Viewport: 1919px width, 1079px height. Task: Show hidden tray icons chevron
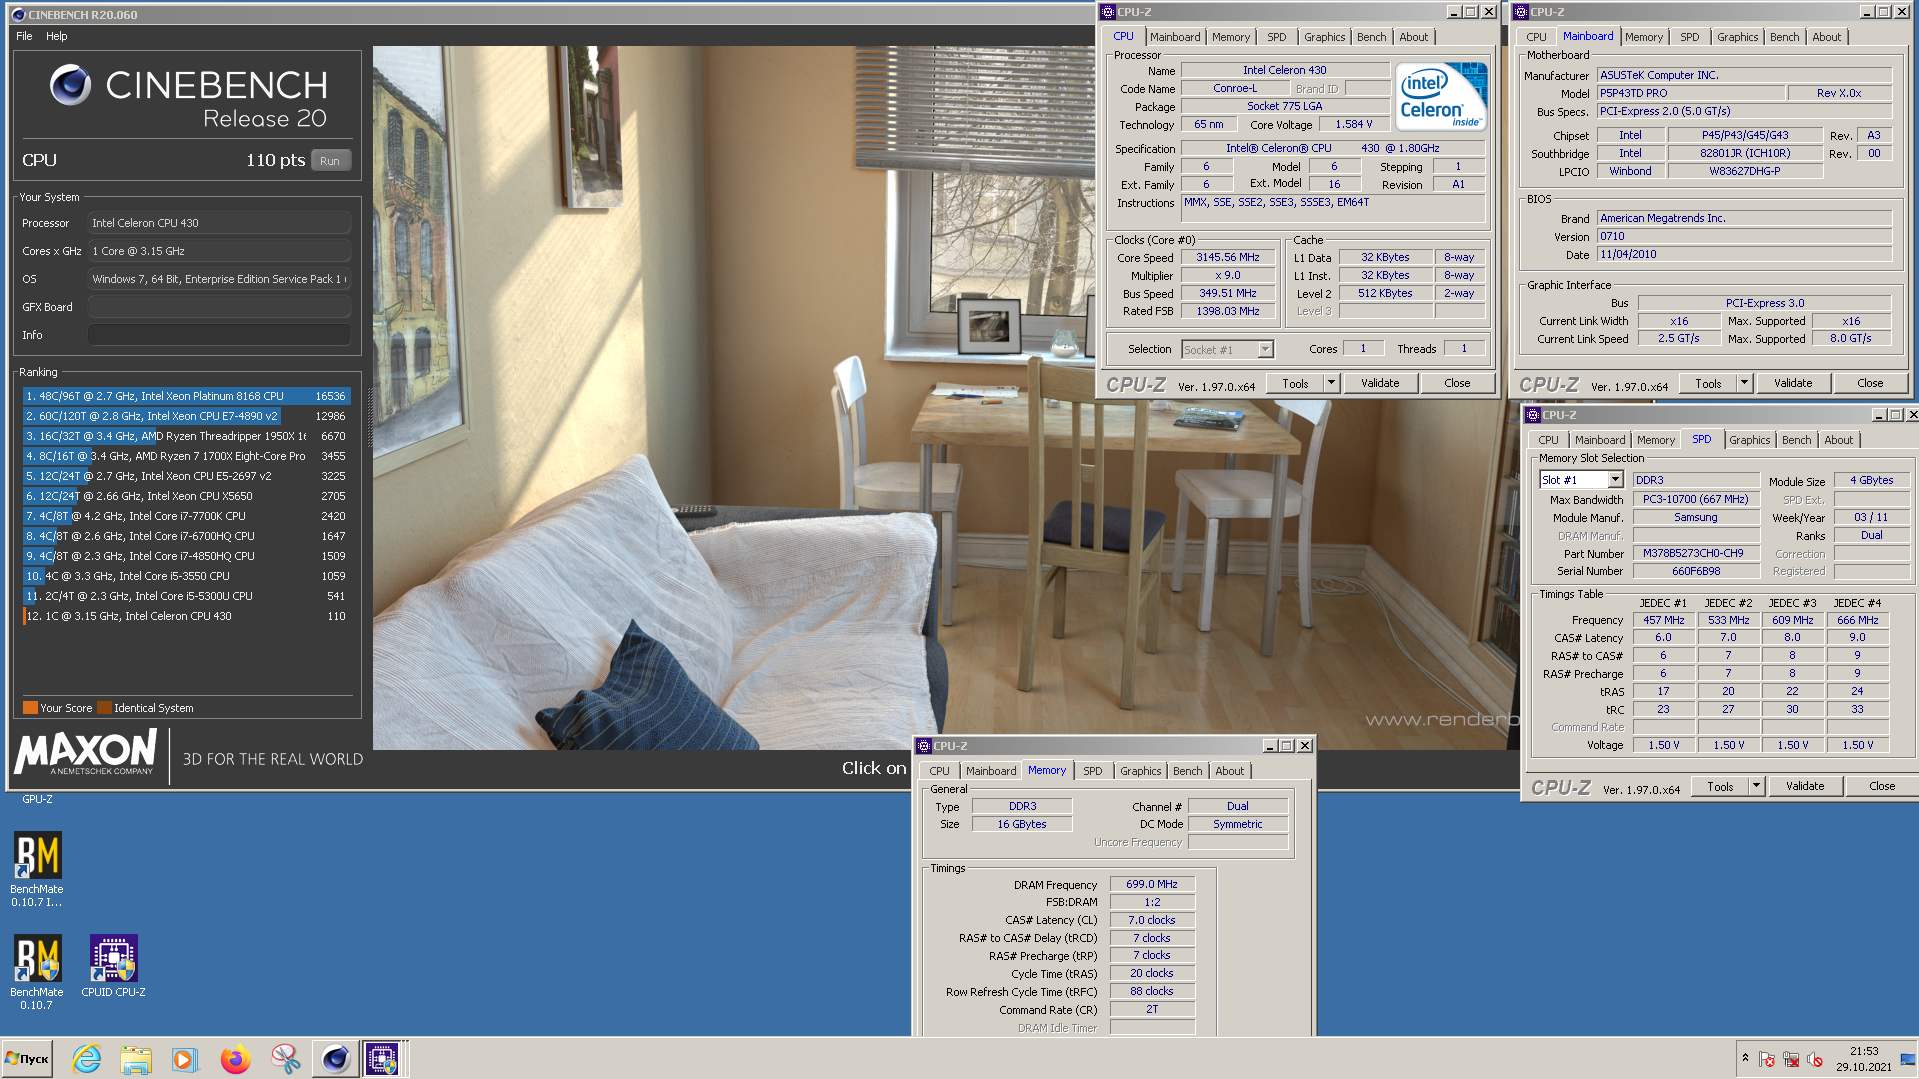coord(1745,1058)
